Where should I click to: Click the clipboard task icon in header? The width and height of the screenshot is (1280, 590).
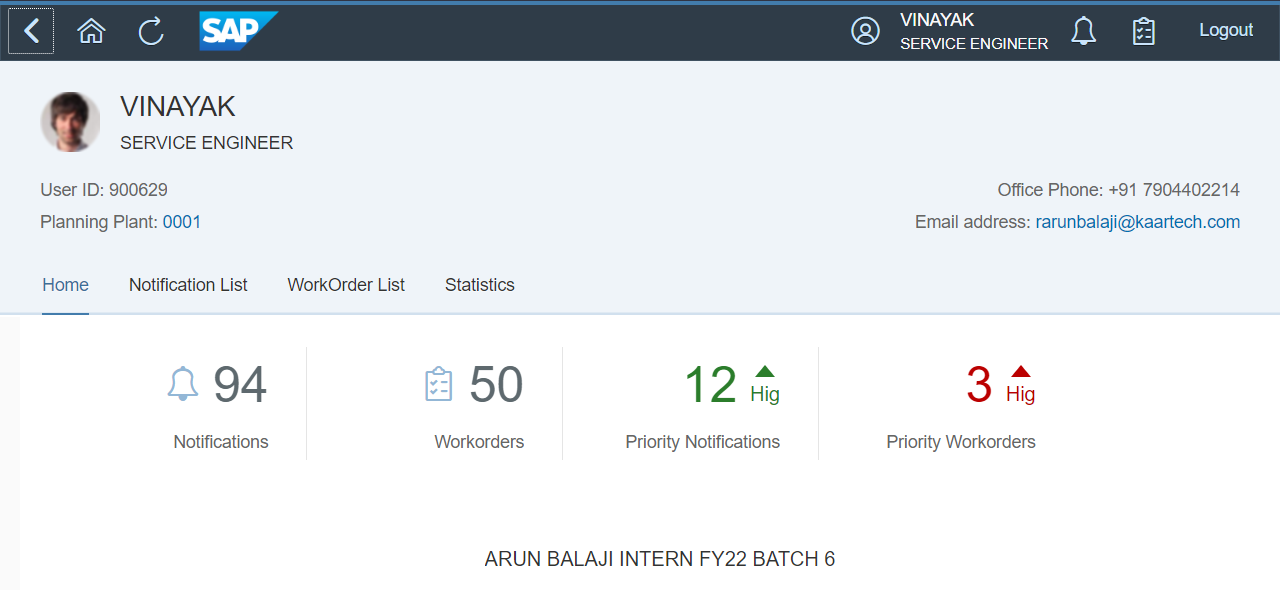click(x=1143, y=31)
